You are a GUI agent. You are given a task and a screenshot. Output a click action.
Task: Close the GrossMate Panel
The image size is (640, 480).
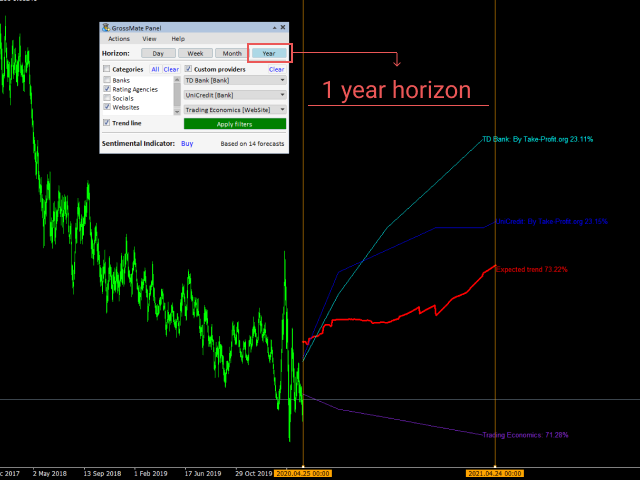click(x=283, y=27)
